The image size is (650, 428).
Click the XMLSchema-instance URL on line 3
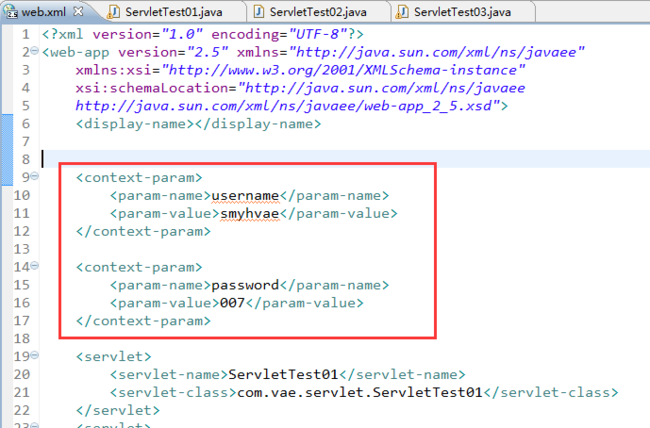tap(343, 70)
